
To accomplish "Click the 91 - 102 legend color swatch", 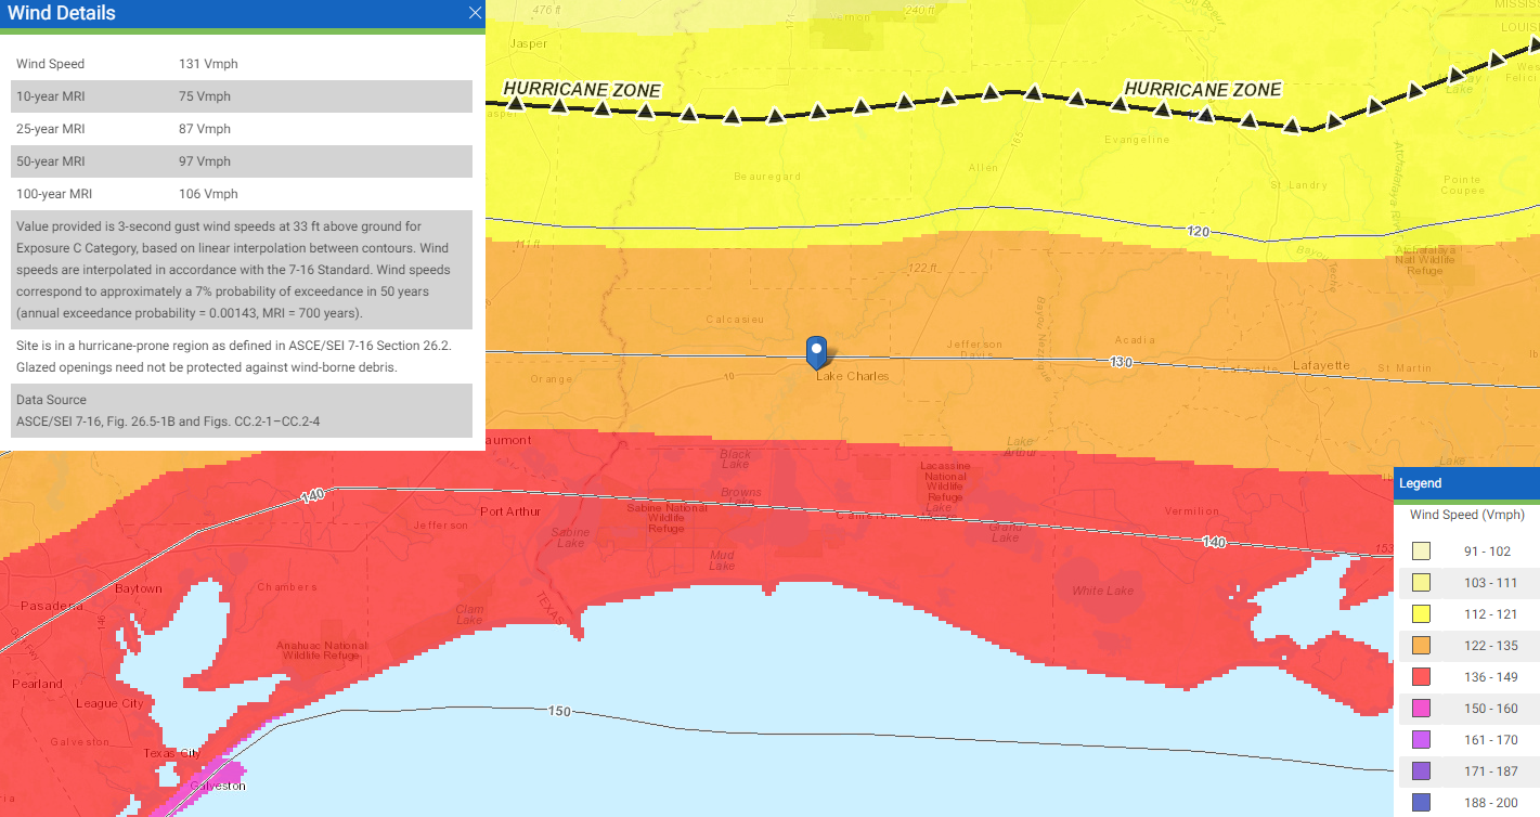I will click(x=1421, y=551).
